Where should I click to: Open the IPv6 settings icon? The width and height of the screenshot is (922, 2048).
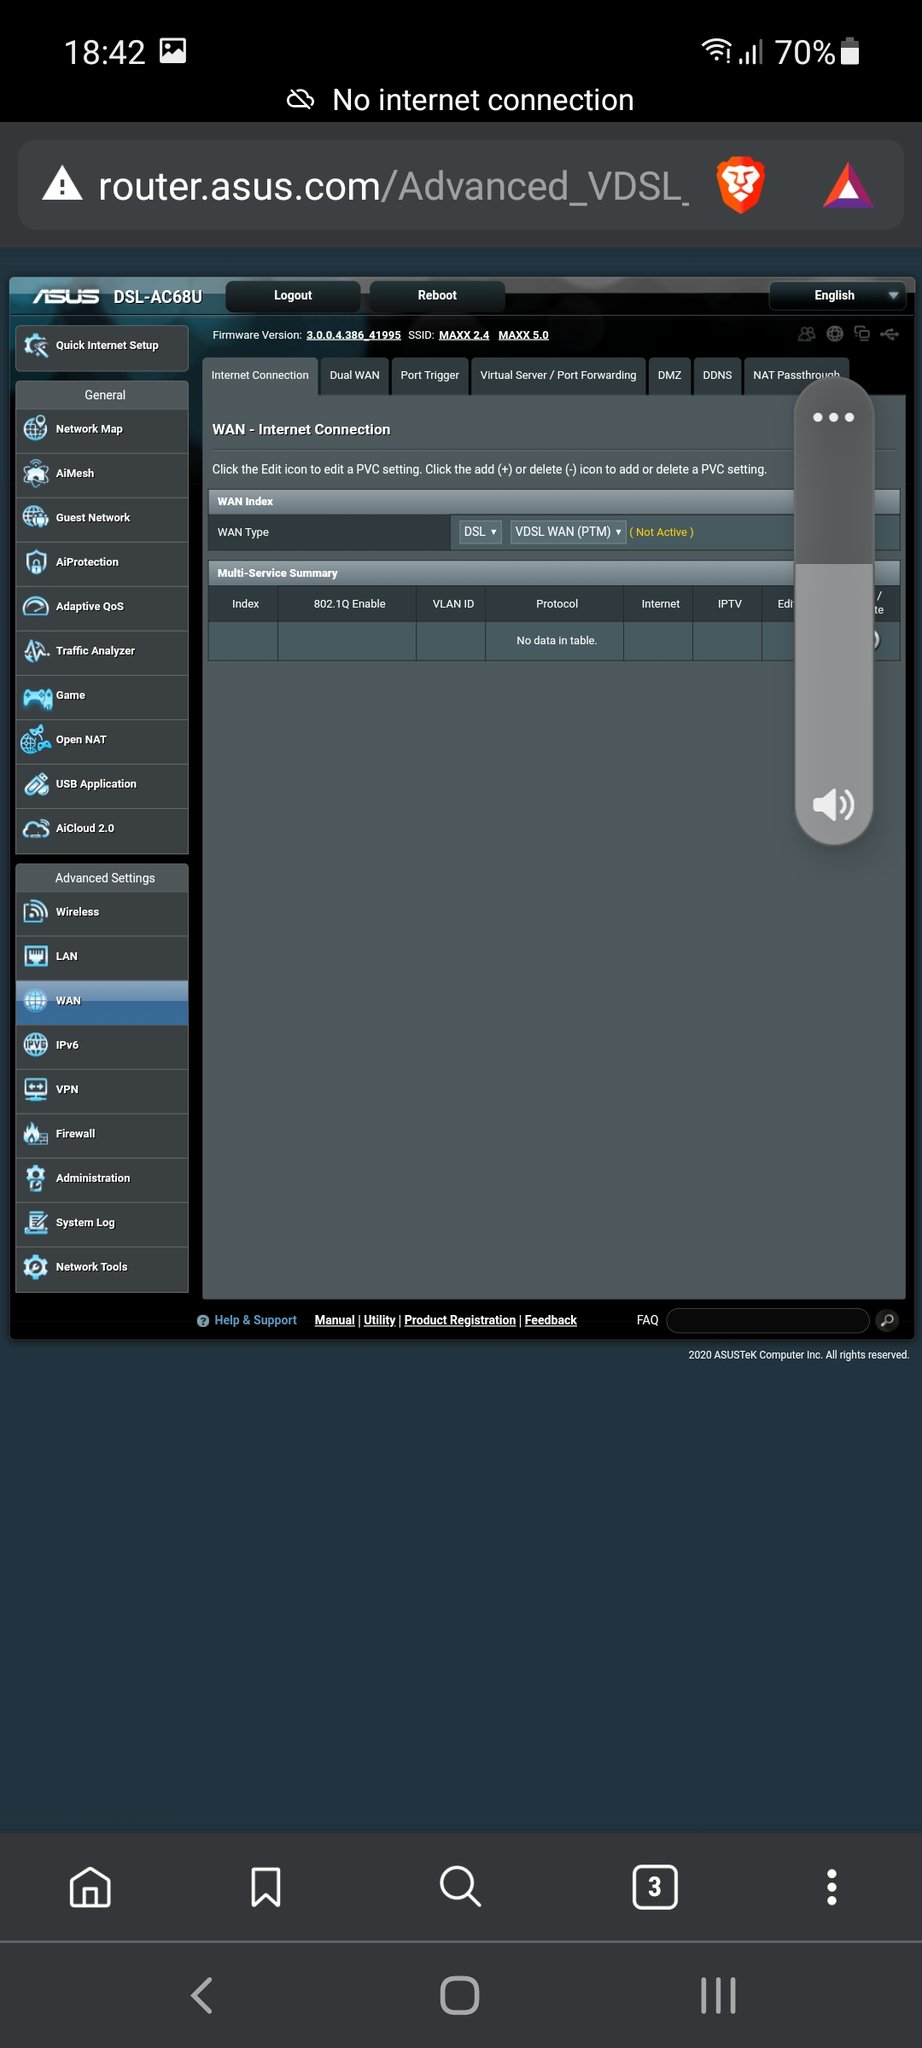coord(36,1045)
